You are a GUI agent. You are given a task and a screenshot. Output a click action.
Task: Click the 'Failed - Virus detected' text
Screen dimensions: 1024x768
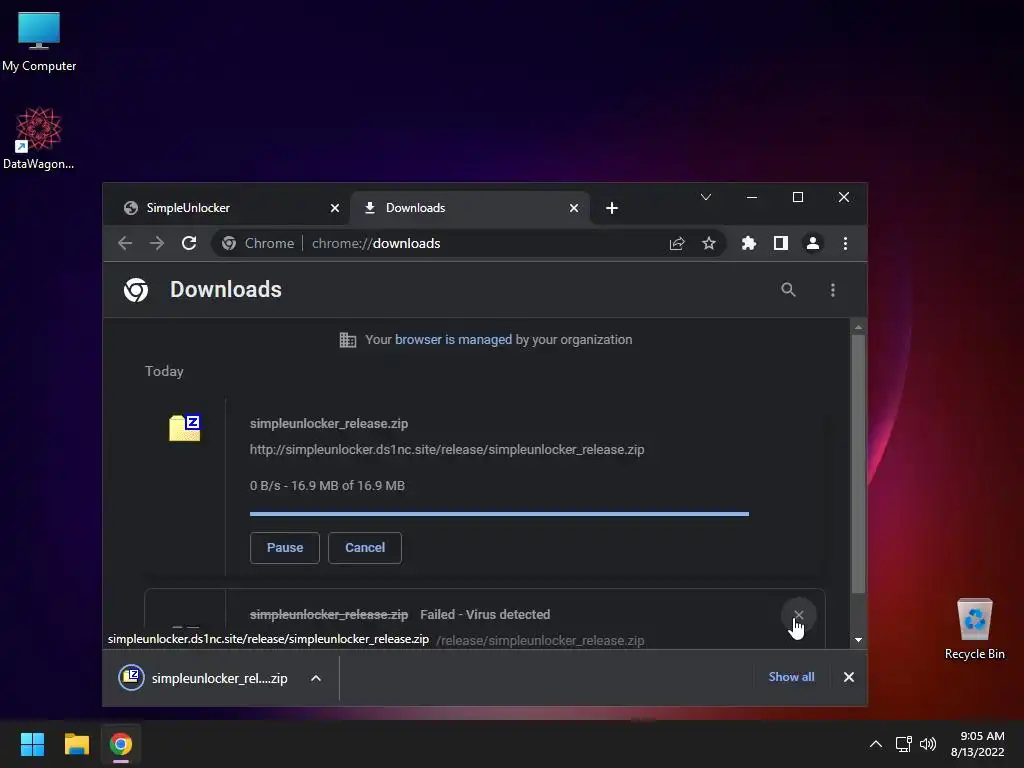coord(485,615)
